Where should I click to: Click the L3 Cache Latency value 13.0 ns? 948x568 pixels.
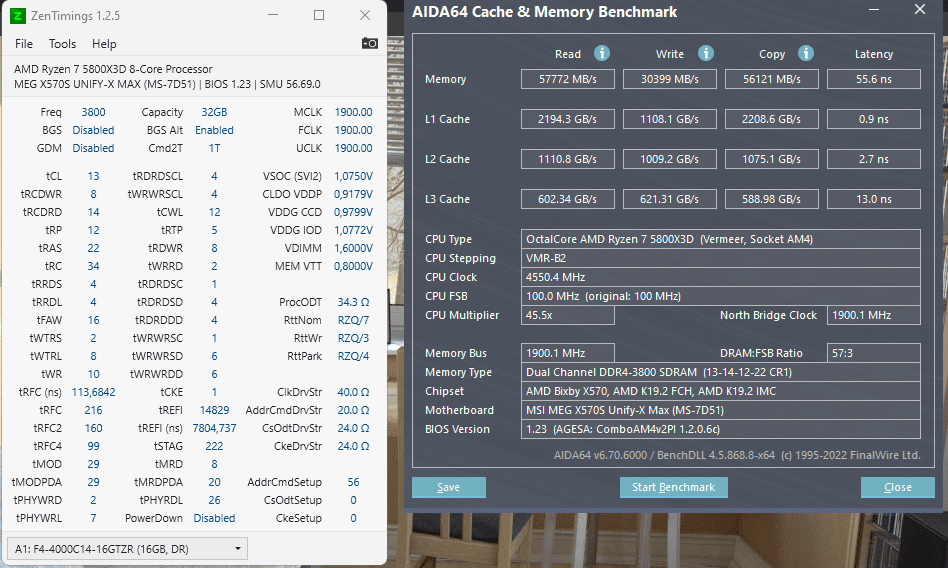coord(874,199)
